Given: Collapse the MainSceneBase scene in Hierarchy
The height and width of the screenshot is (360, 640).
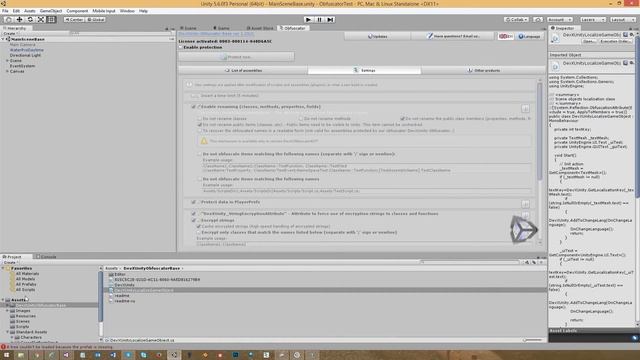Looking at the screenshot, I should pos(3,39).
